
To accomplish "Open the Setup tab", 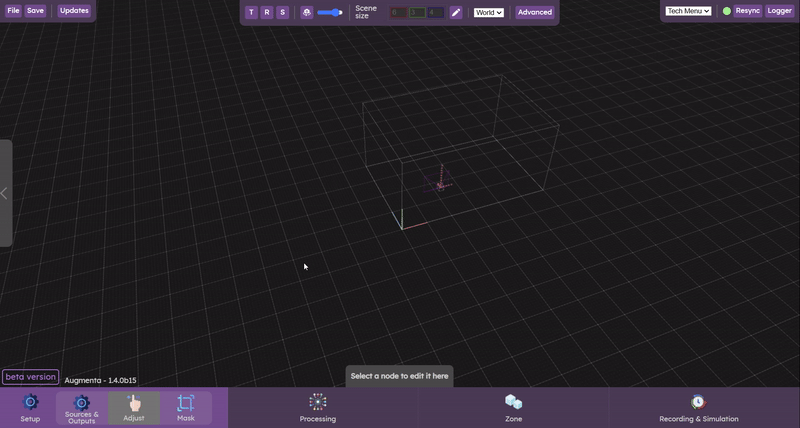I will pos(30,408).
